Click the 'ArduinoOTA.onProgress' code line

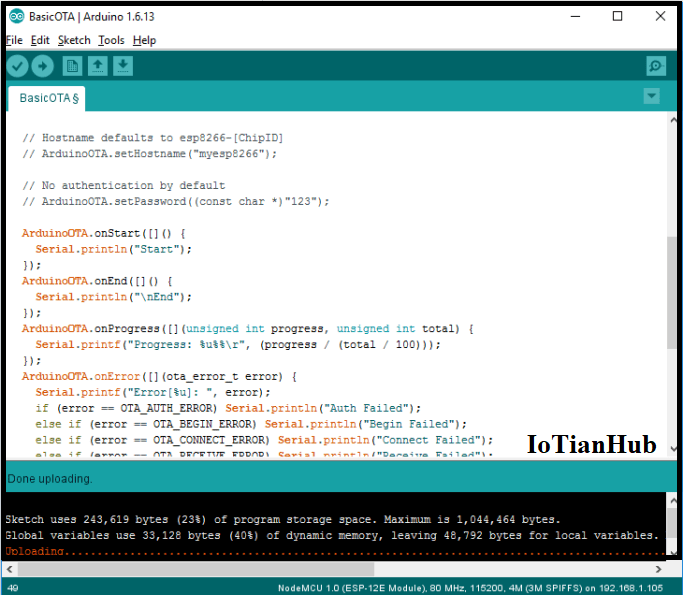(x=248, y=329)
